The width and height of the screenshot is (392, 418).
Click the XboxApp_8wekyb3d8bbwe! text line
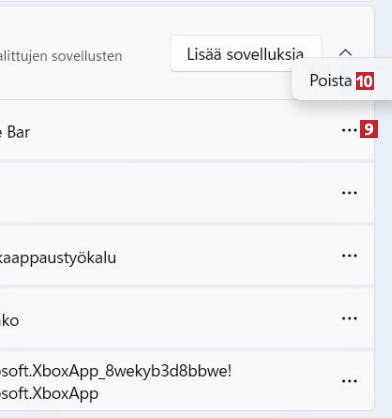pos(115,371)
